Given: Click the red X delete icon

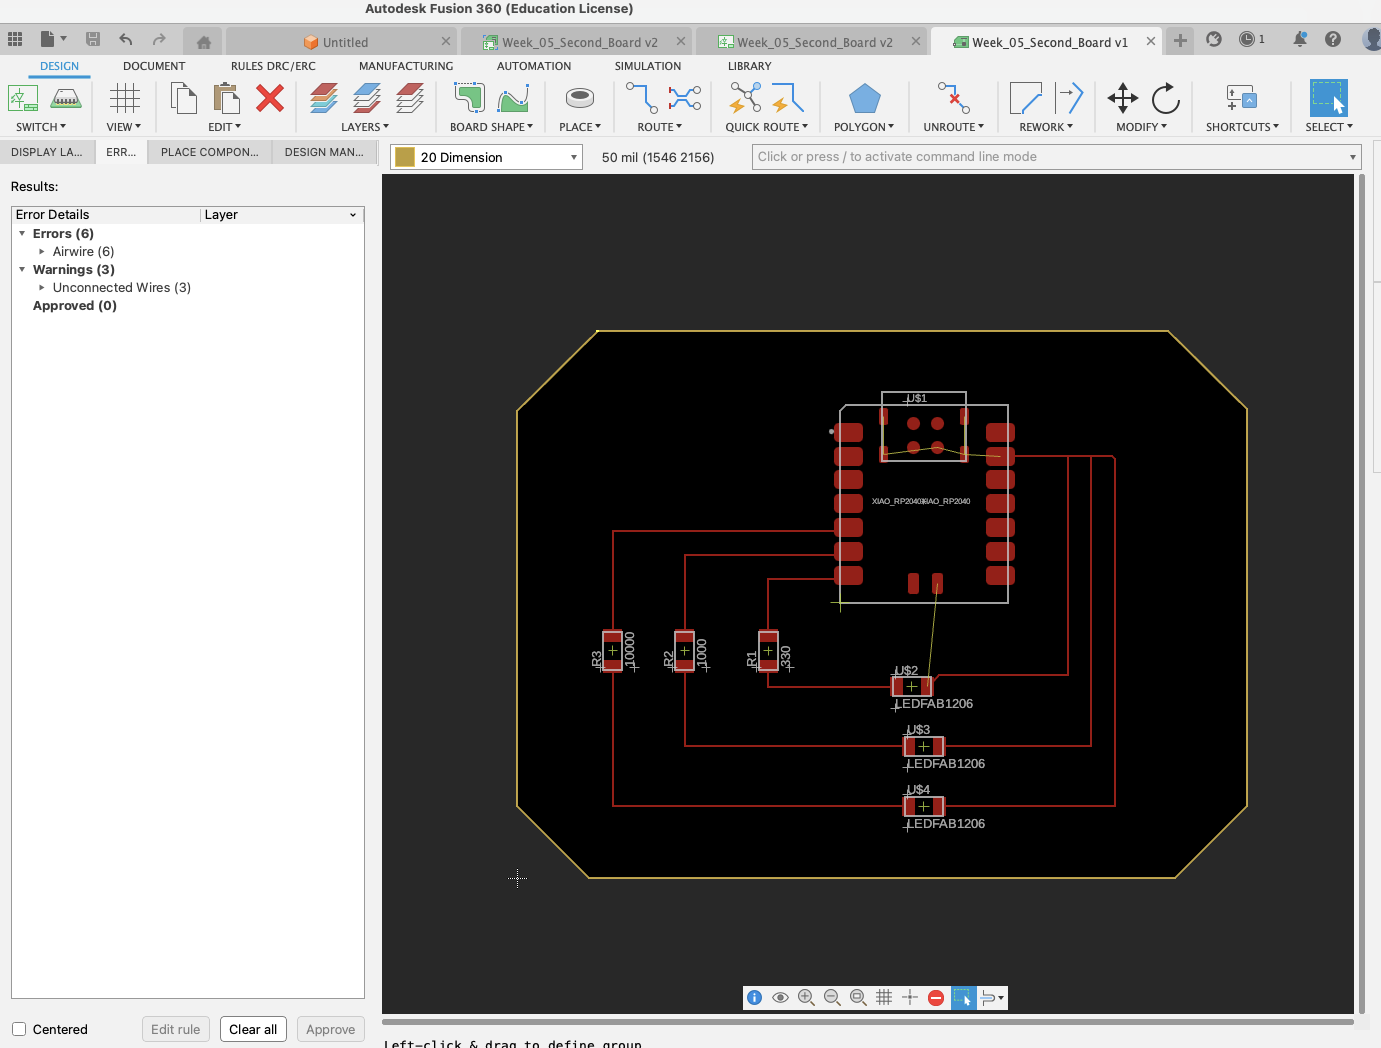Looking at the screenshot, I should [x=270, y=98].
